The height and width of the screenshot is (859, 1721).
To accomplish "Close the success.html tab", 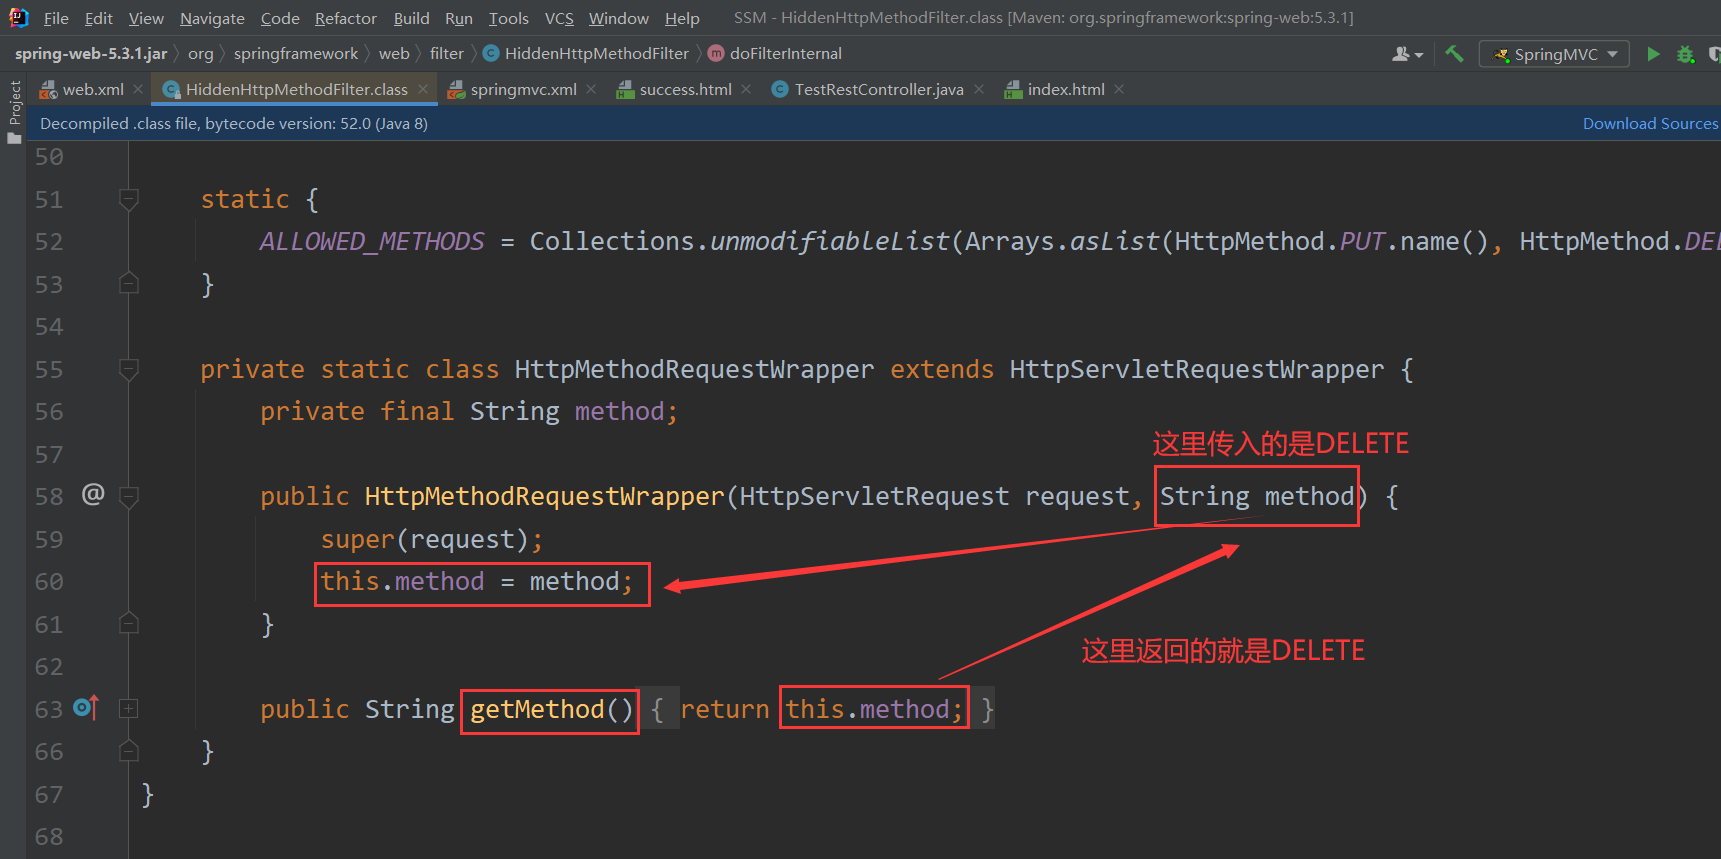I will pos(746,89).
